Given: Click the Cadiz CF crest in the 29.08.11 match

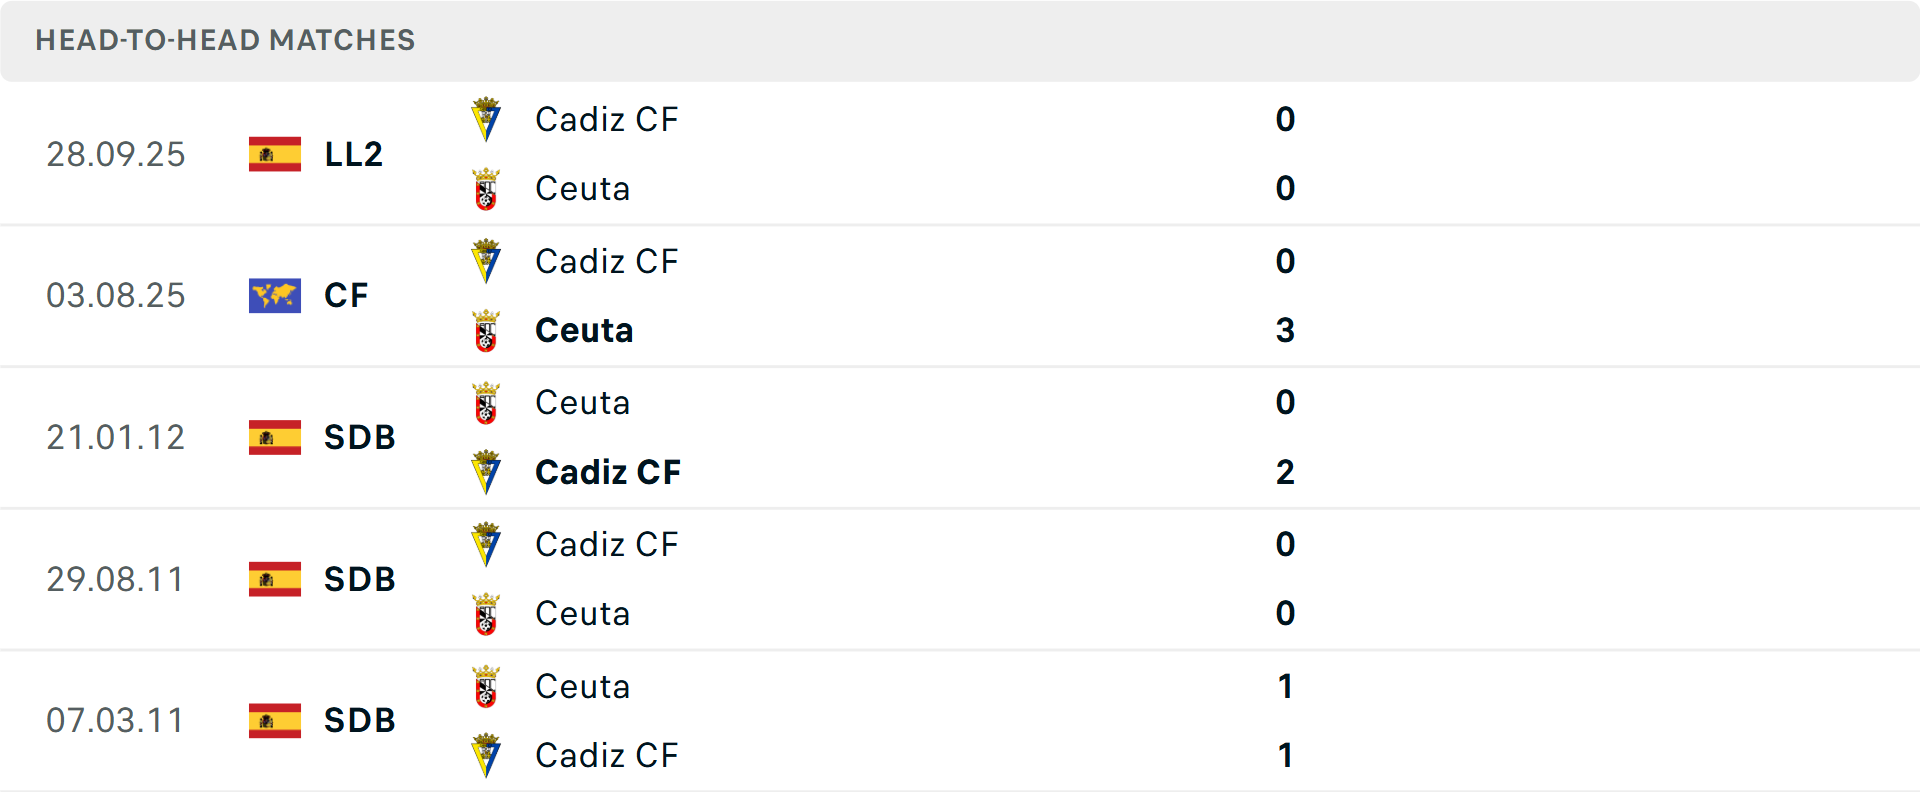Looking at the screenshot, I should (x=486, y=543).
